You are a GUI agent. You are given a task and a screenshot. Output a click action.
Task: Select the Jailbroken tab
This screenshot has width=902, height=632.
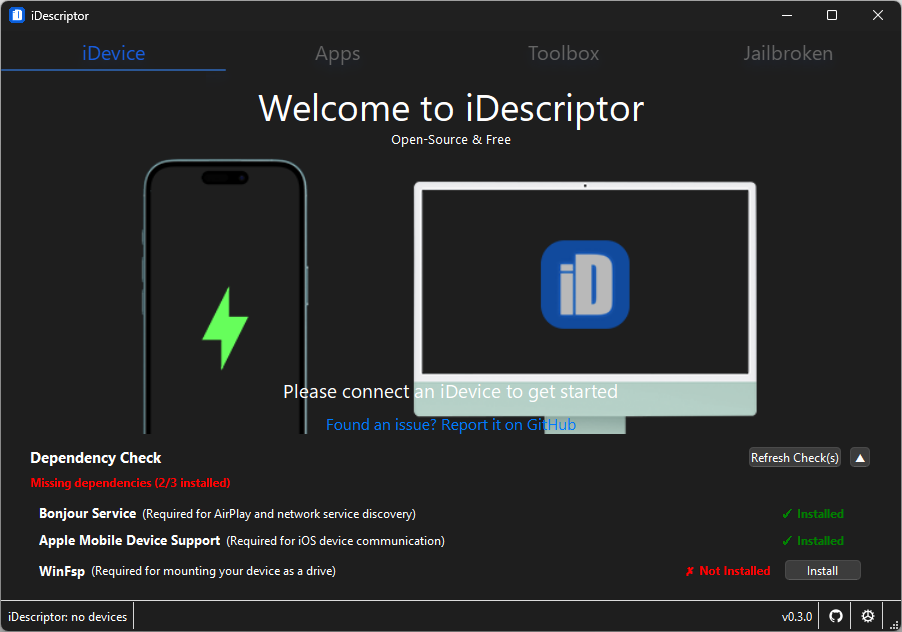pyautogui.click(x=788, y=54)
